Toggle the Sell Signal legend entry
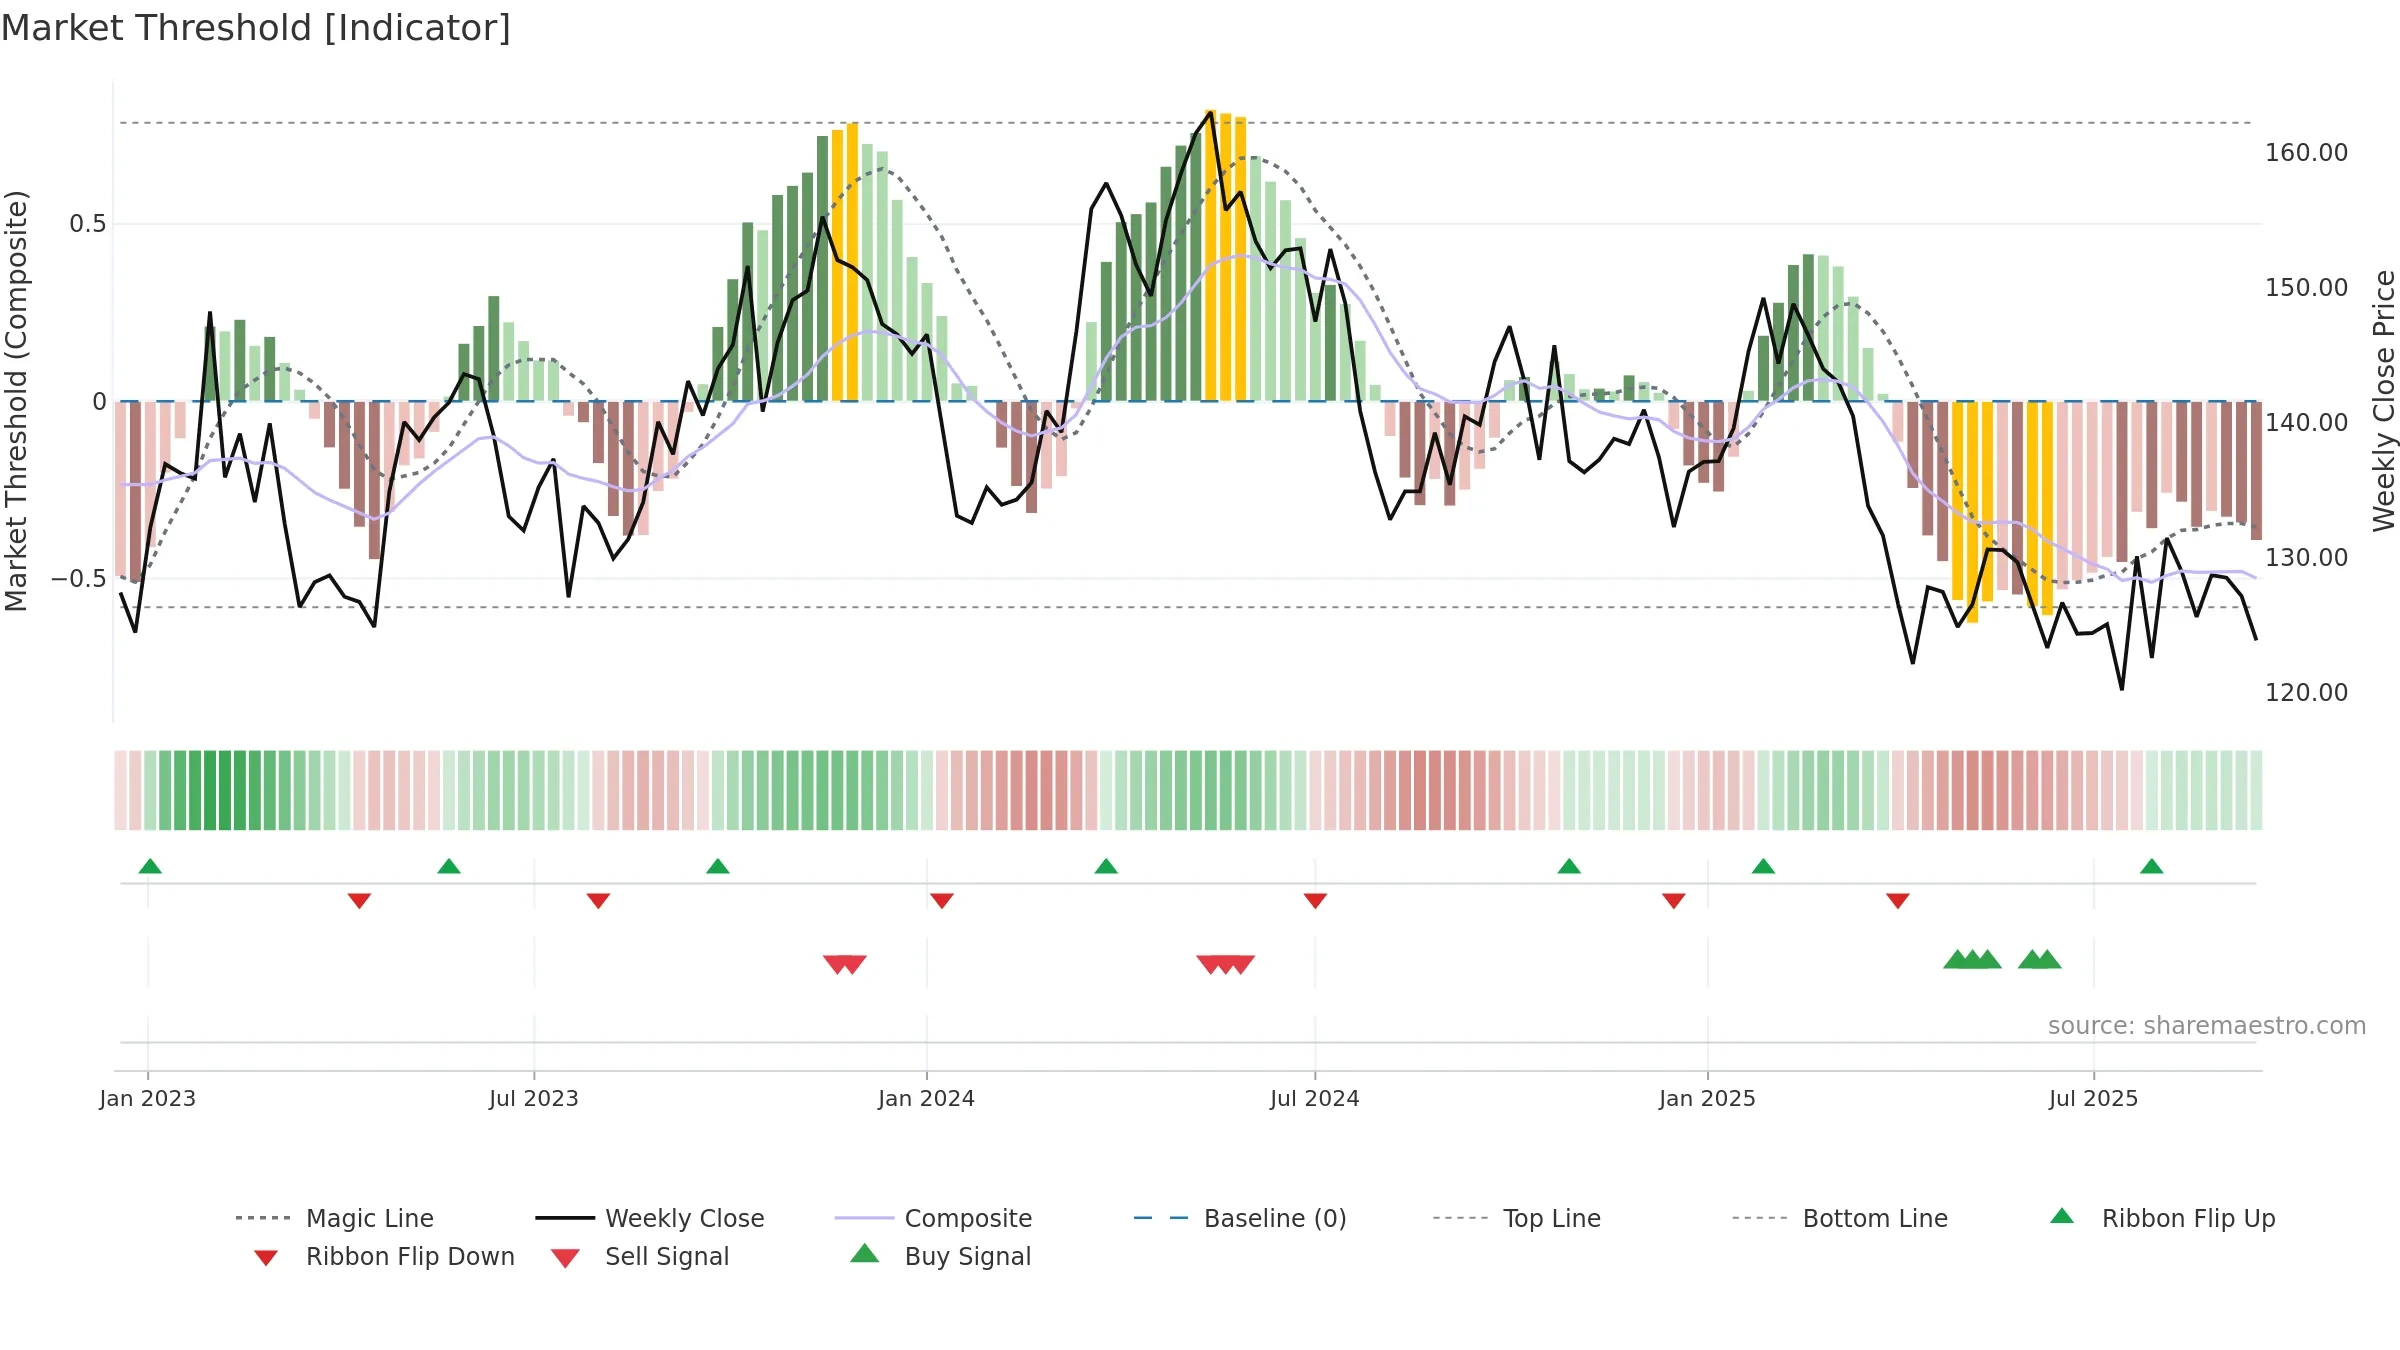 (x=640, y=1256)
